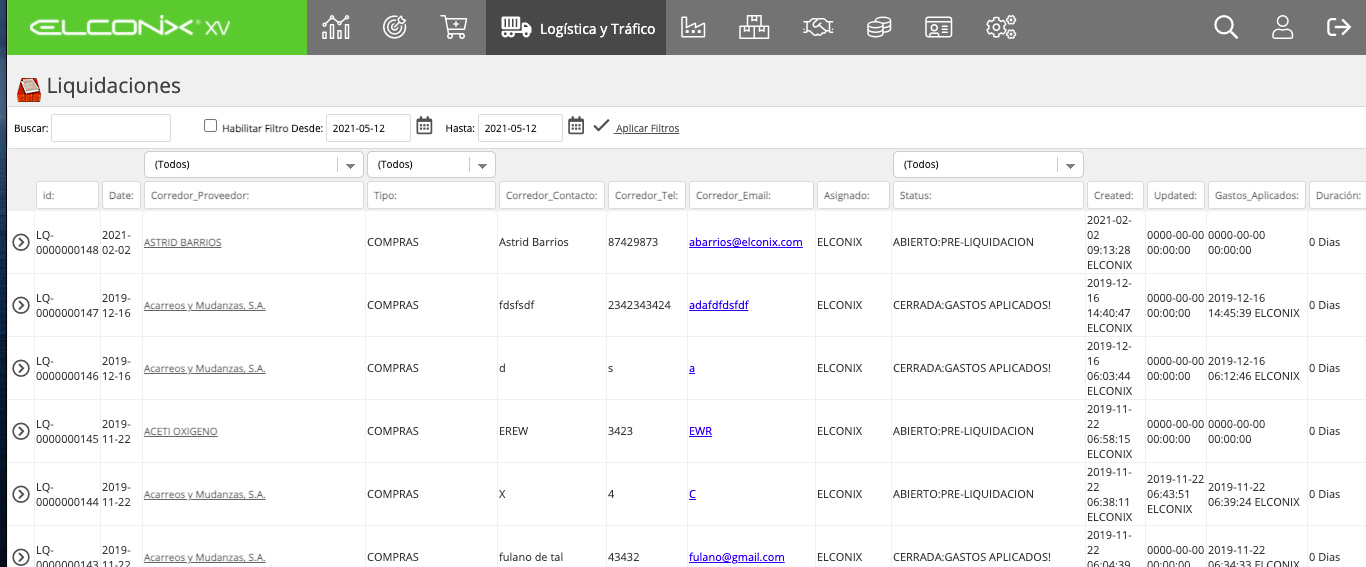This screenshot has width=1366, height=567.
Task: Open calendar picker next to Desde date
Action: [424, 126]
